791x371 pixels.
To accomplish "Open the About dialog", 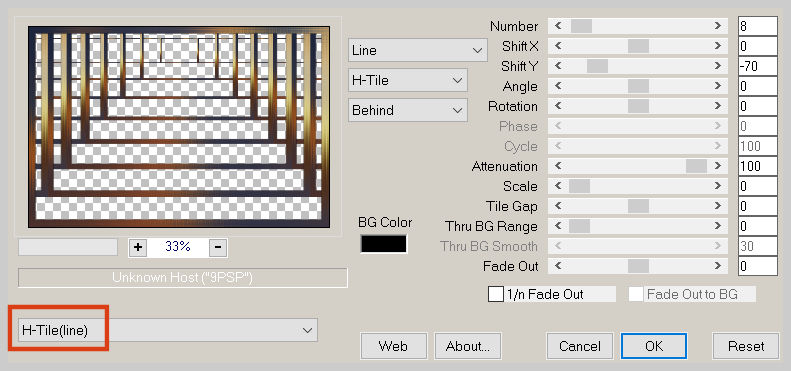I will (468, 346).
